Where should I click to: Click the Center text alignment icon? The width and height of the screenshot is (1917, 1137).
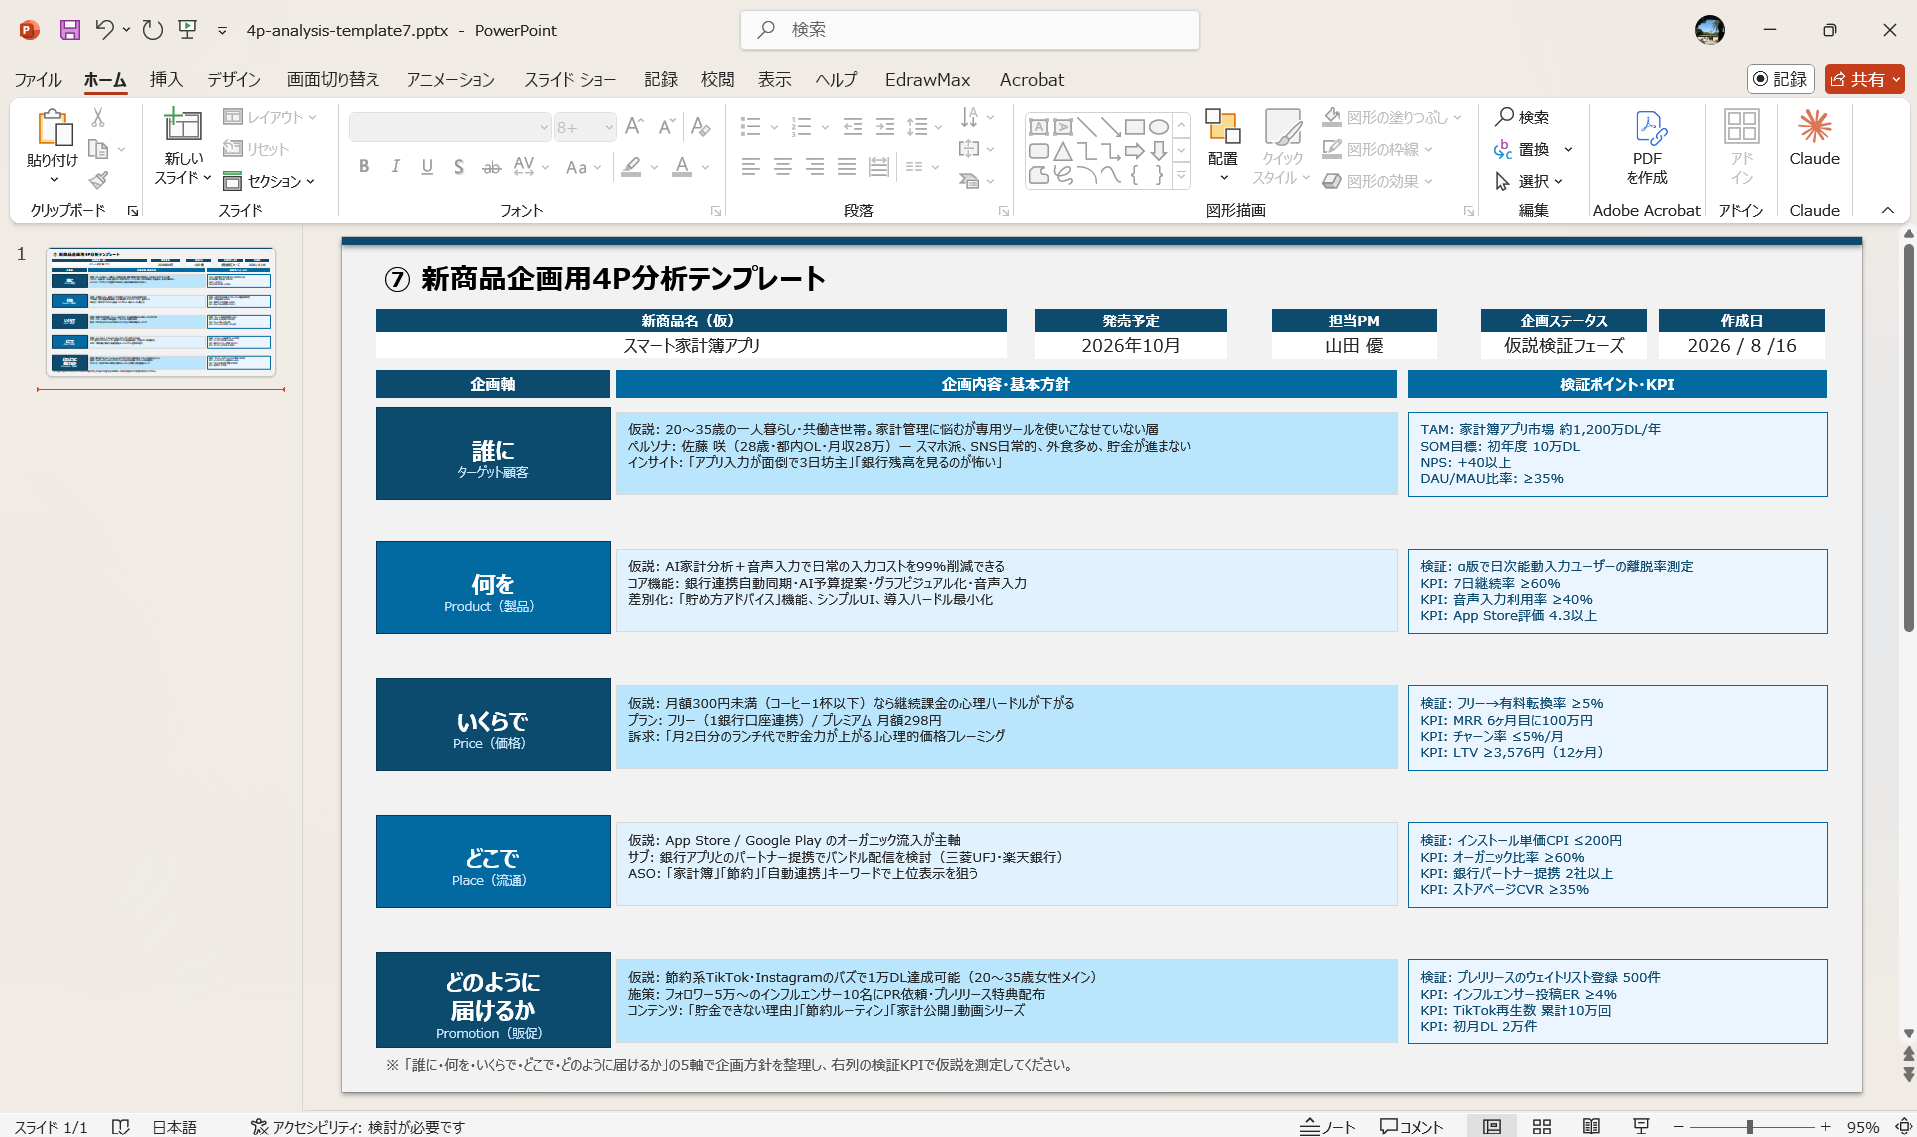(783, 167)
